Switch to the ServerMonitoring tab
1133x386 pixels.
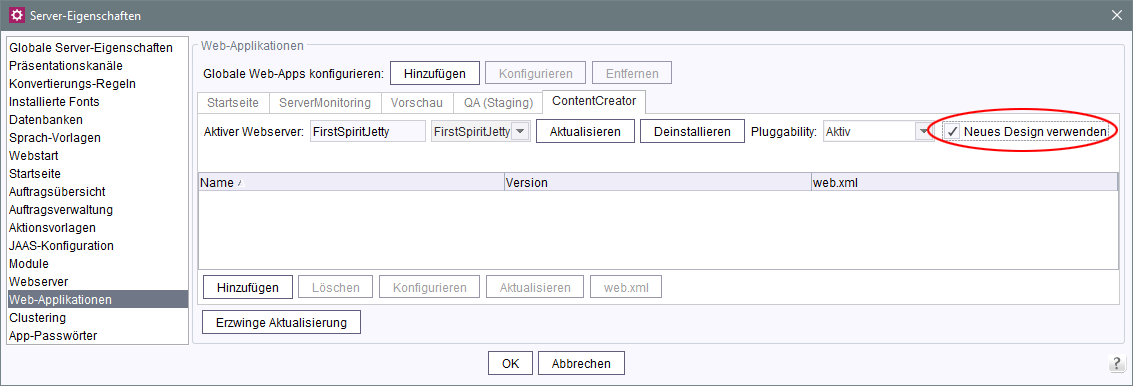tap(325, 103)
